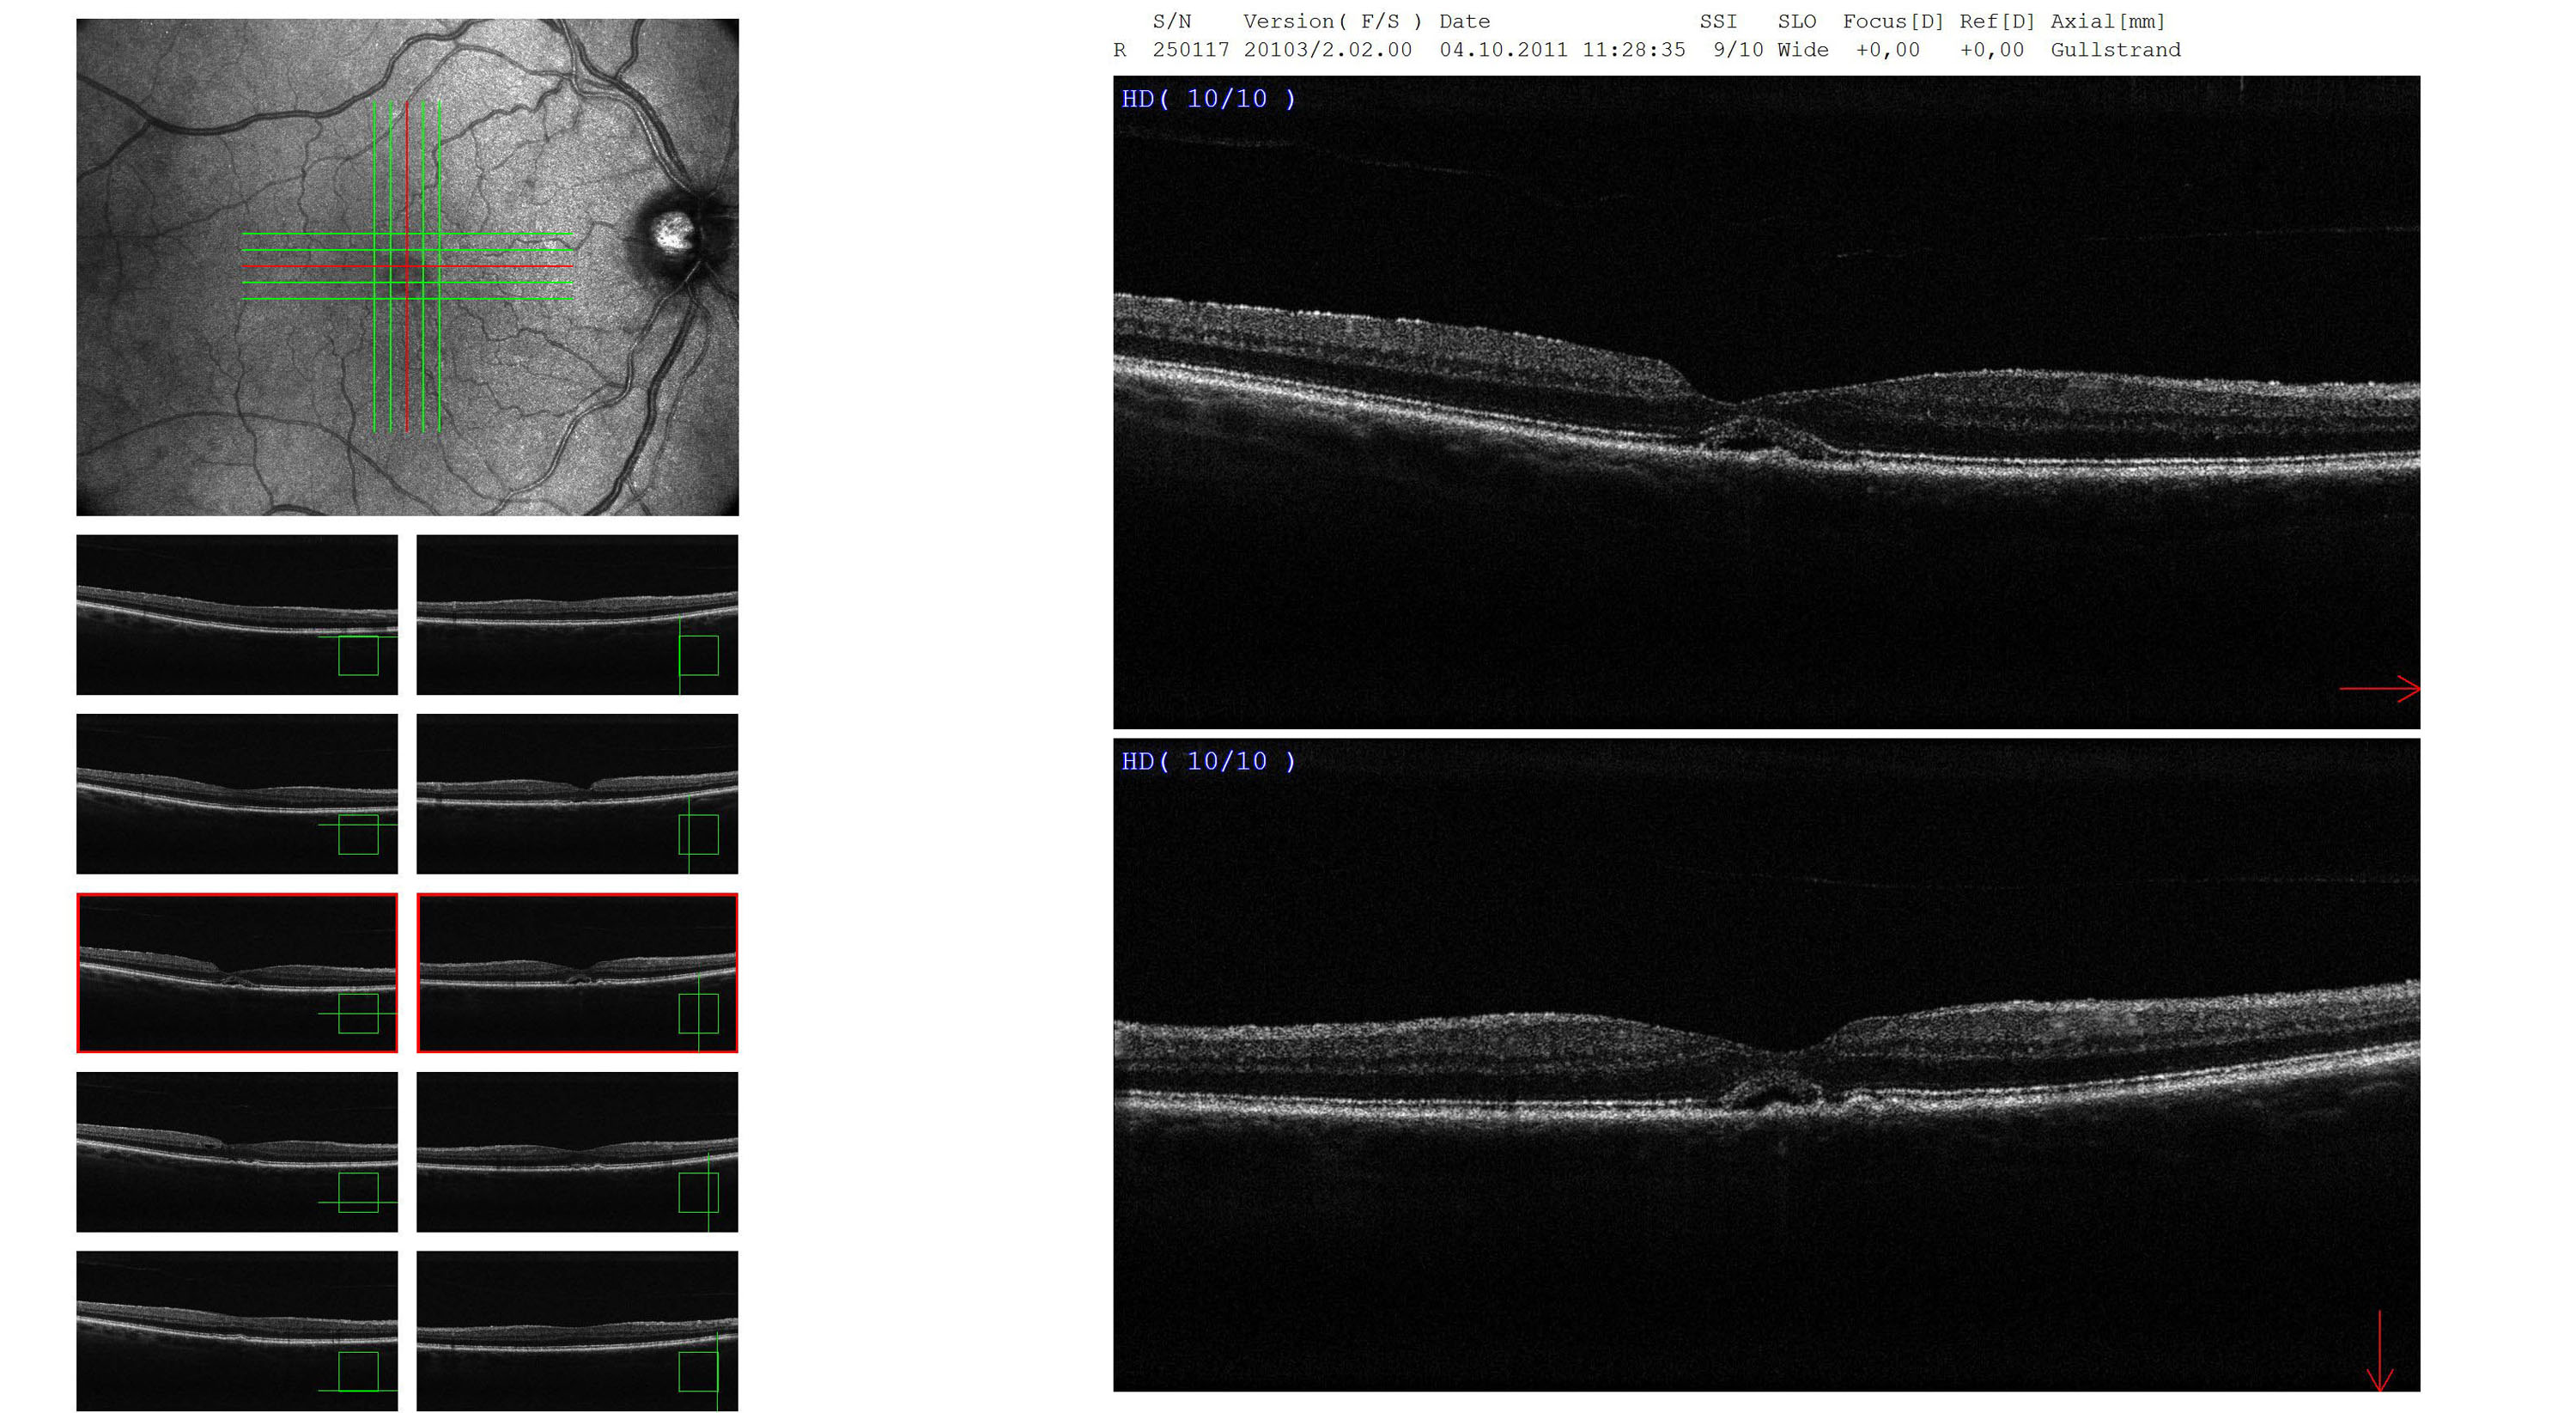
Task: Click the Ref[D] column header
Action: click(1997, 21)
